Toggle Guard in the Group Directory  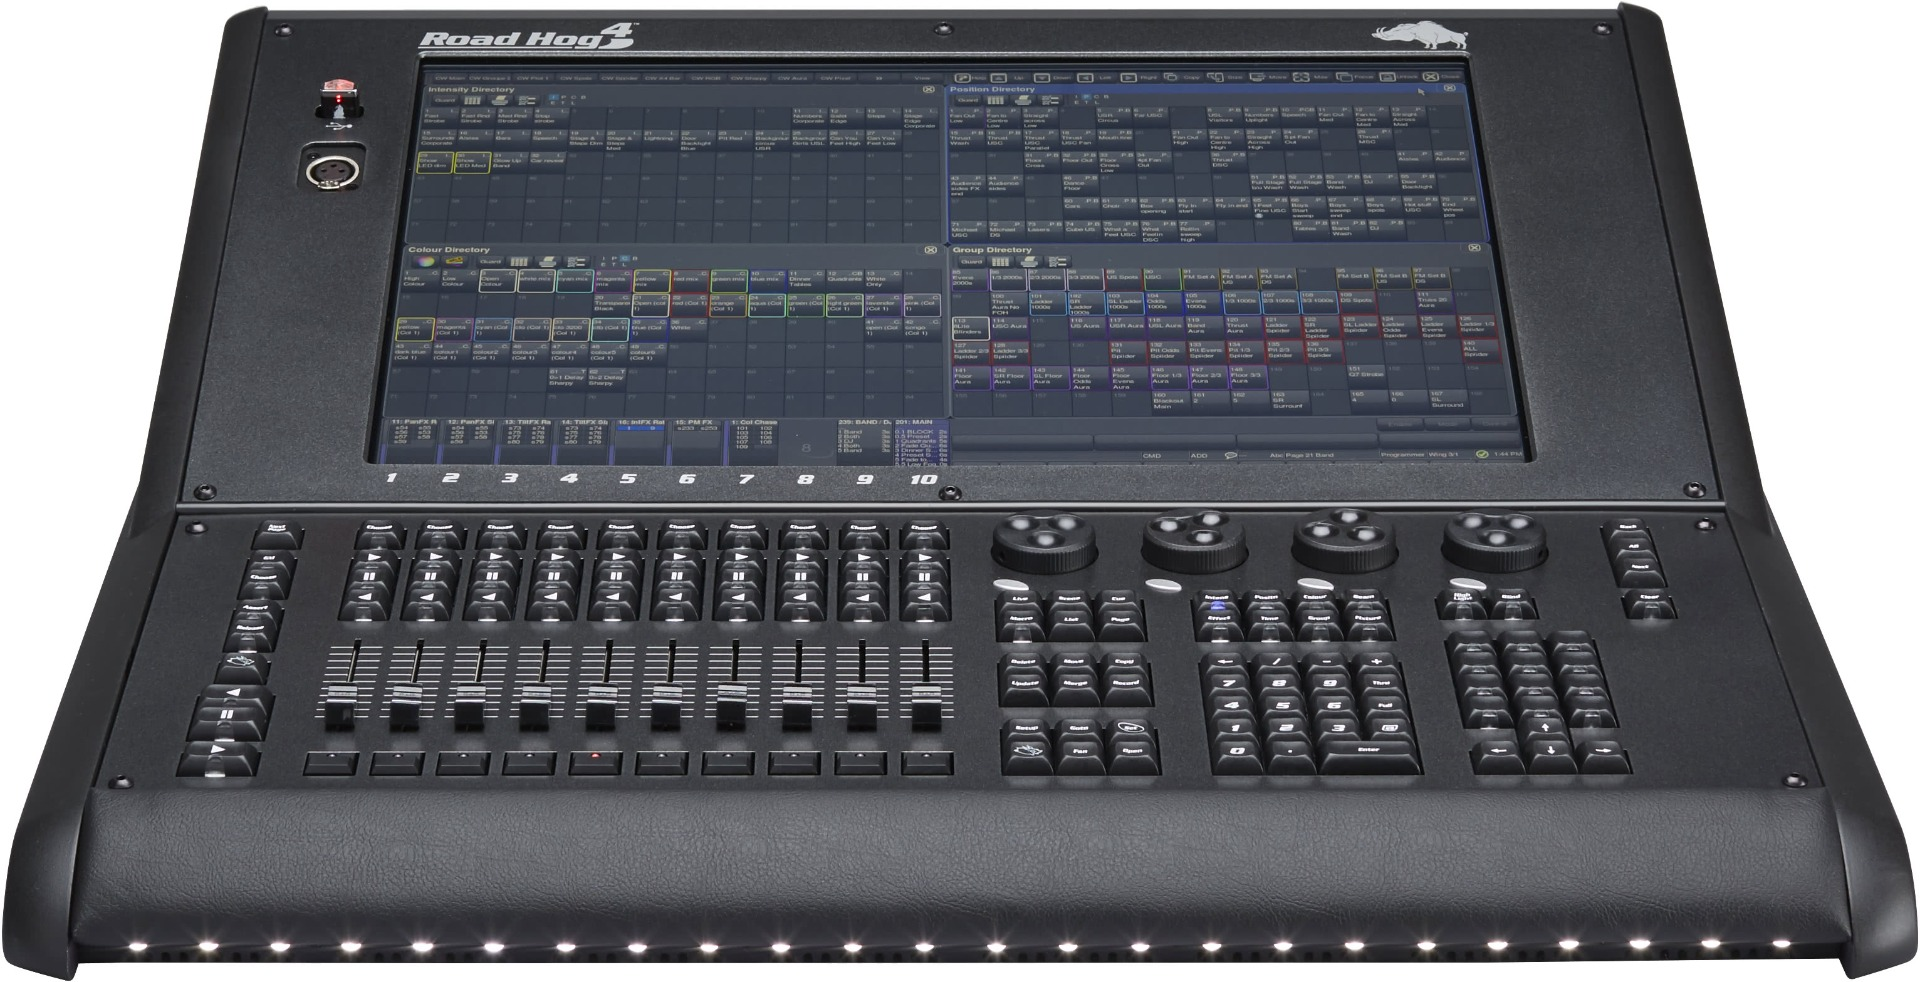pyautogui.click(x=972, y=262)
